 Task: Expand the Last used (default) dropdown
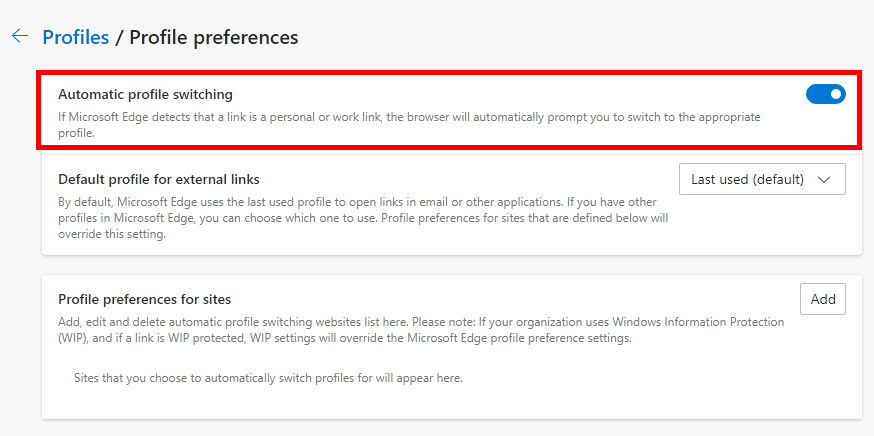pos(761,179)
